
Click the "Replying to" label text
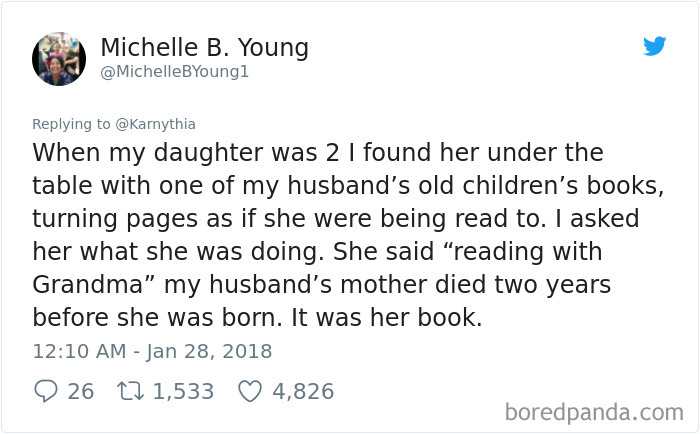point(71,124)
